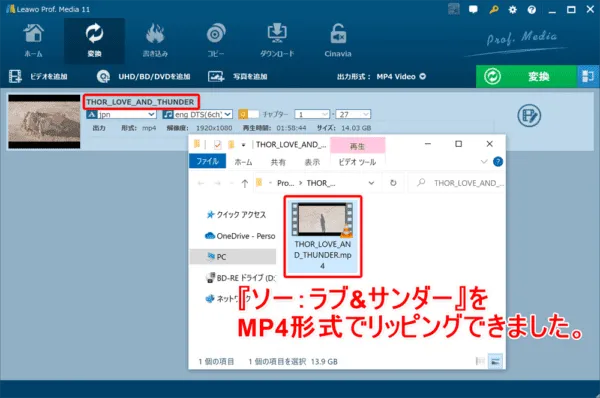Select the THOR_LOVE_AND_THUNDER.mp4 file
The image size is (600, 398).
(x=323, y=237)
